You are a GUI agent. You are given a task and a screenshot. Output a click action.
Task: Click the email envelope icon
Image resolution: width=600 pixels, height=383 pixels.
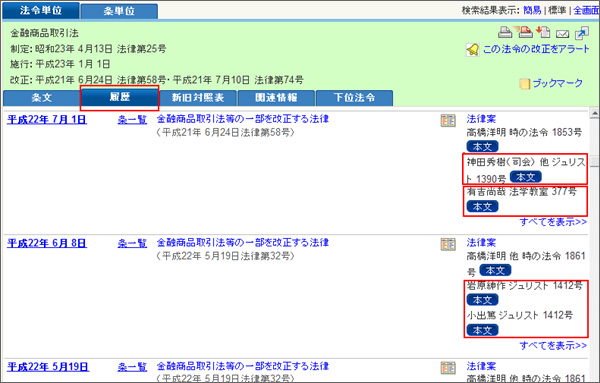pos(562,34)
